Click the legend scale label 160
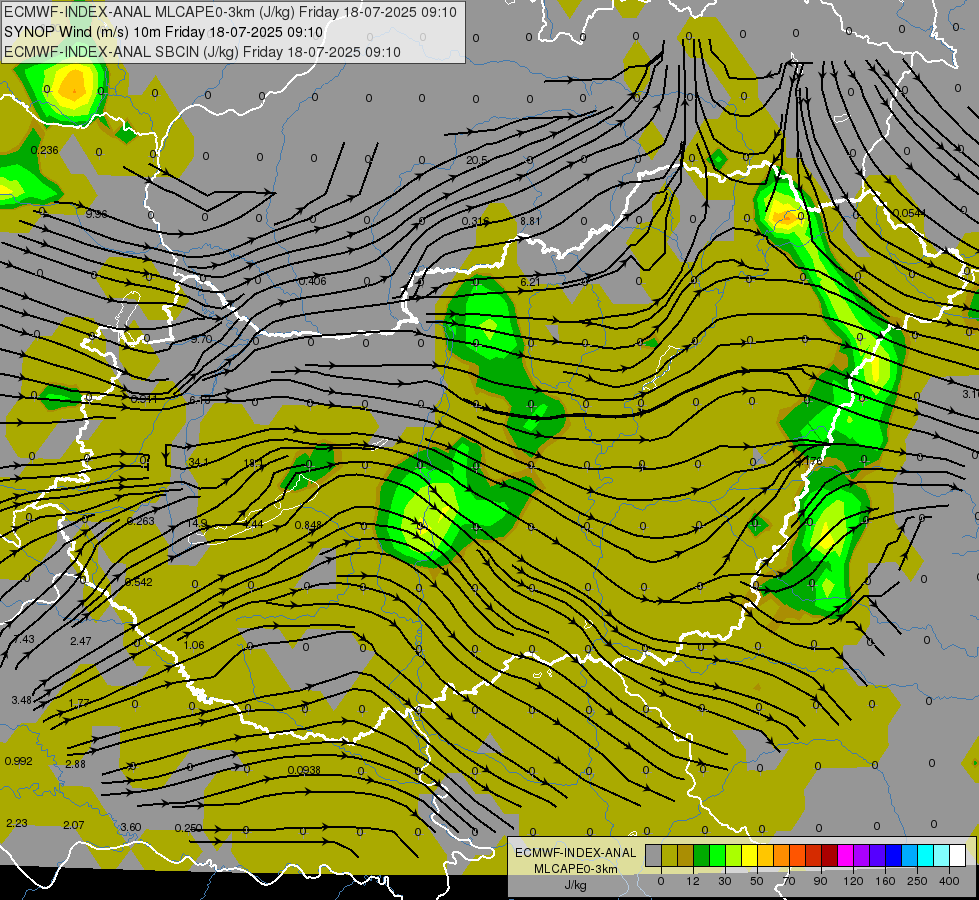Viewport: 979px width, 900px height. pyautogui.click(x=885, y=881)
